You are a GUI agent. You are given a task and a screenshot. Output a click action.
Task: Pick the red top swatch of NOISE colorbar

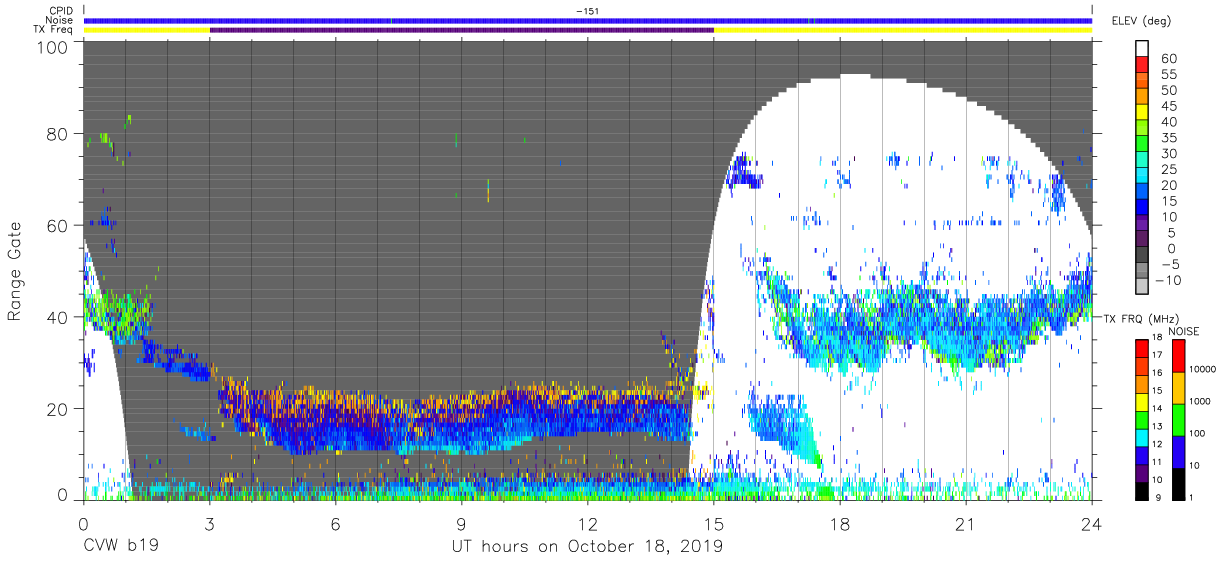click(1178, 356)
